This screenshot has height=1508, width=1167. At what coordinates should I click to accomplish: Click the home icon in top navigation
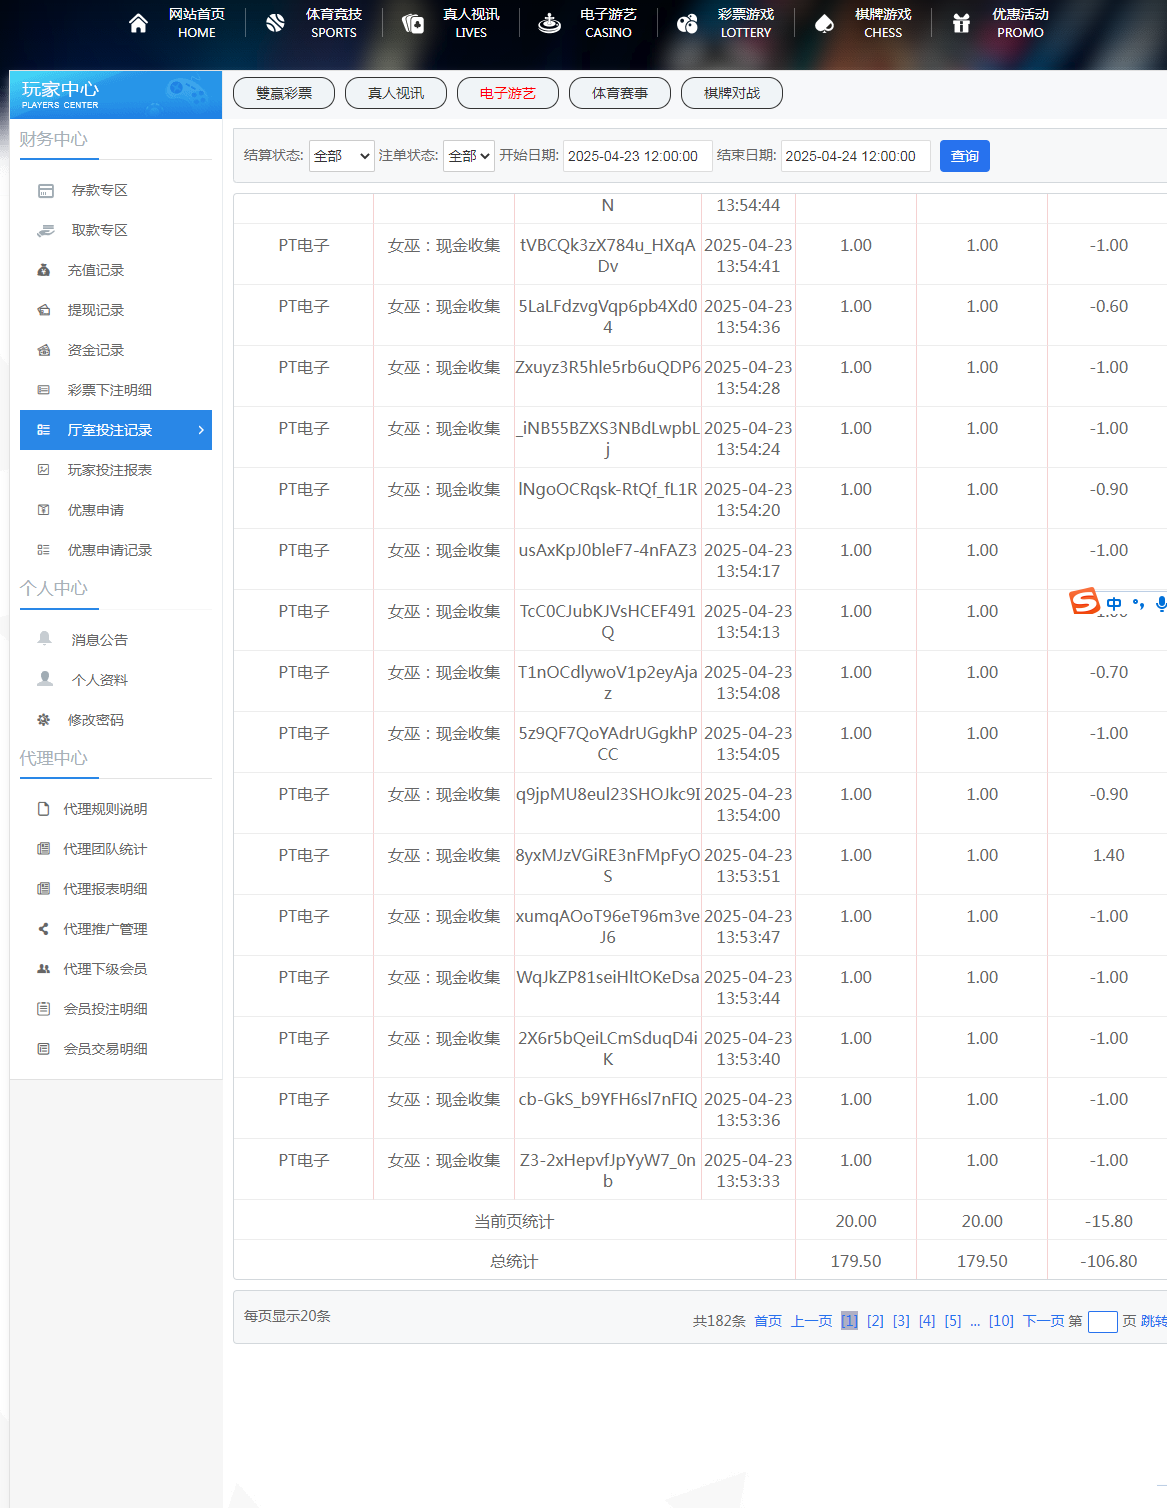pyautogui.click(x=138, y=23)
